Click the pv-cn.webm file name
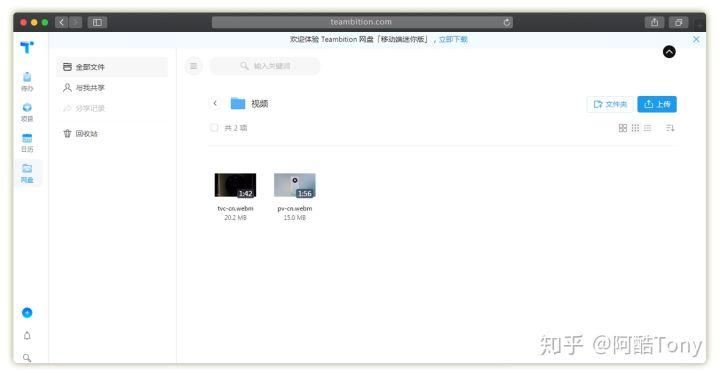Screen dimensions: 720x377 [x=295, y=208]
